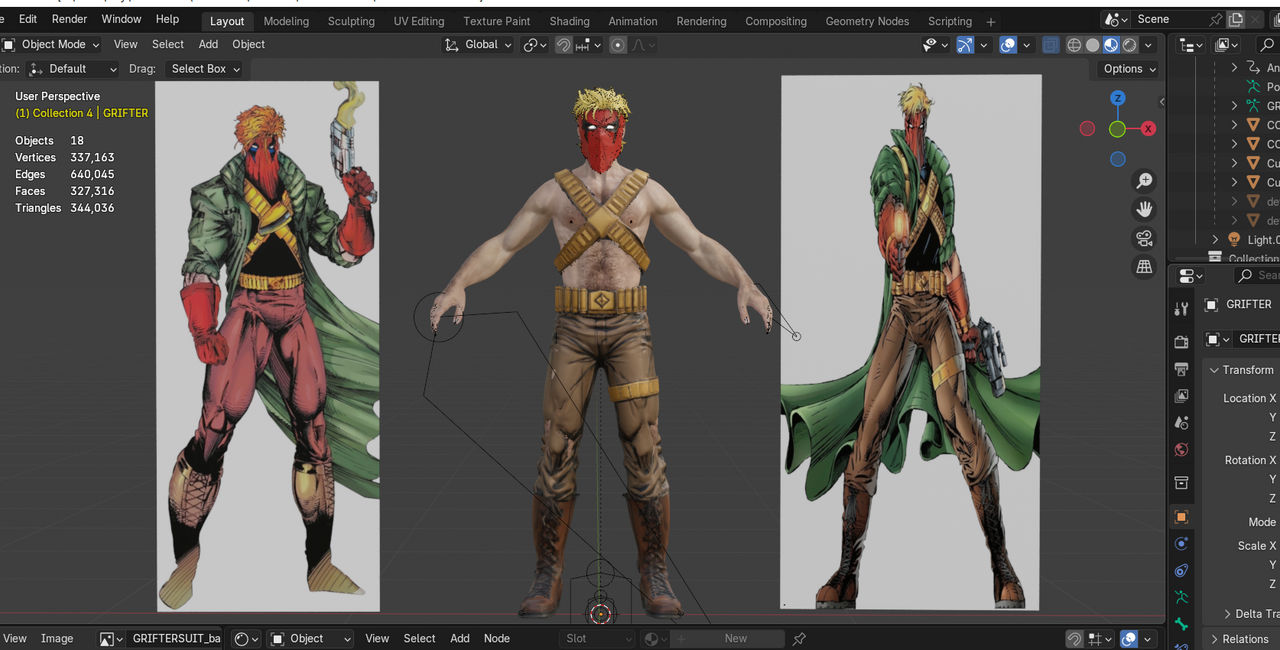Open the Scene properties tab
This screenshot has width=1280, height=650.
[1181, 423]
